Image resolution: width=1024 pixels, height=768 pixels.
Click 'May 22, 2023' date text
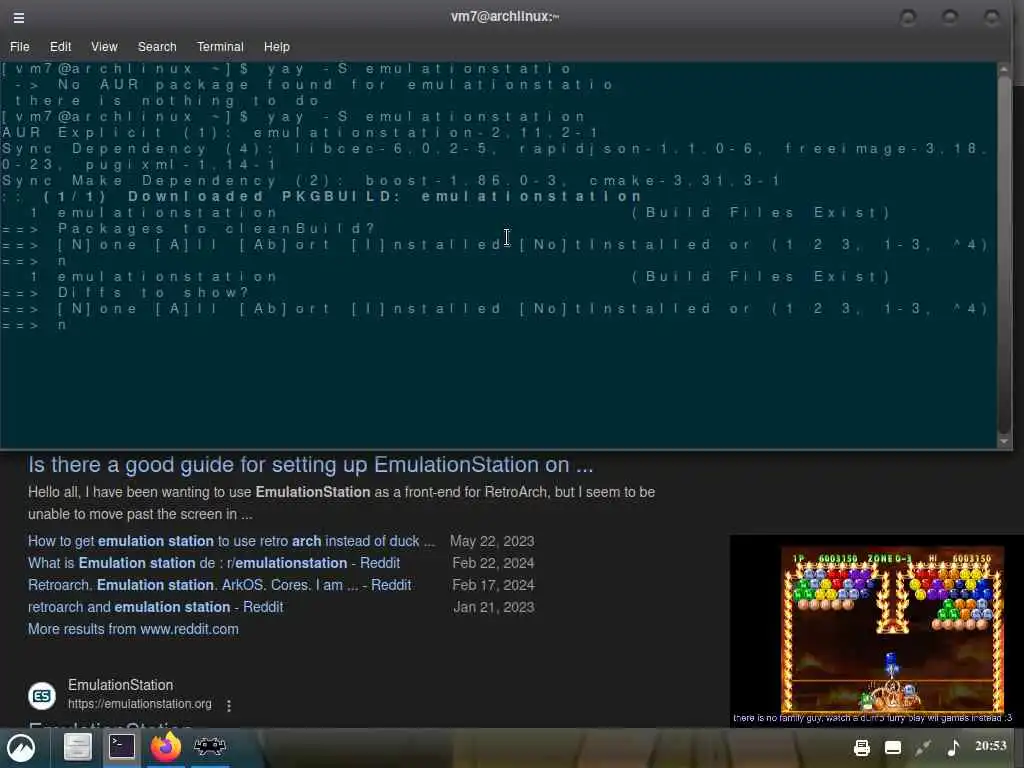click(x=492, y=541)
